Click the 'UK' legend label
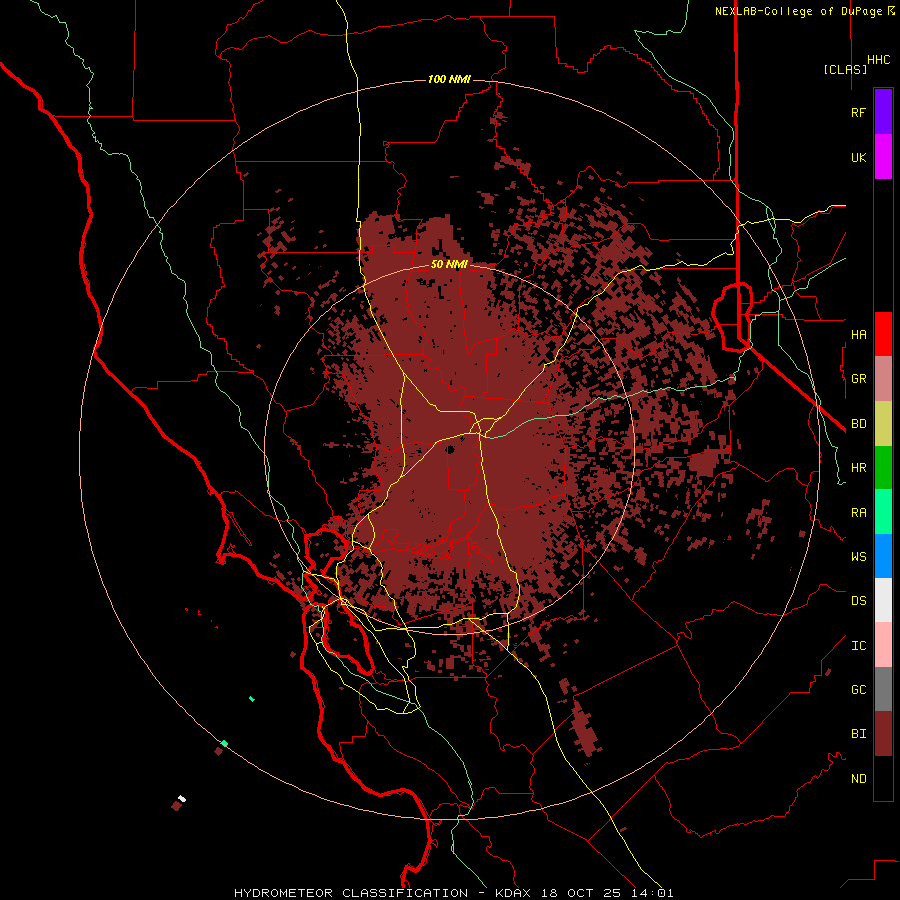The width and height of the screenshot is (900, 900). (859, 157)
